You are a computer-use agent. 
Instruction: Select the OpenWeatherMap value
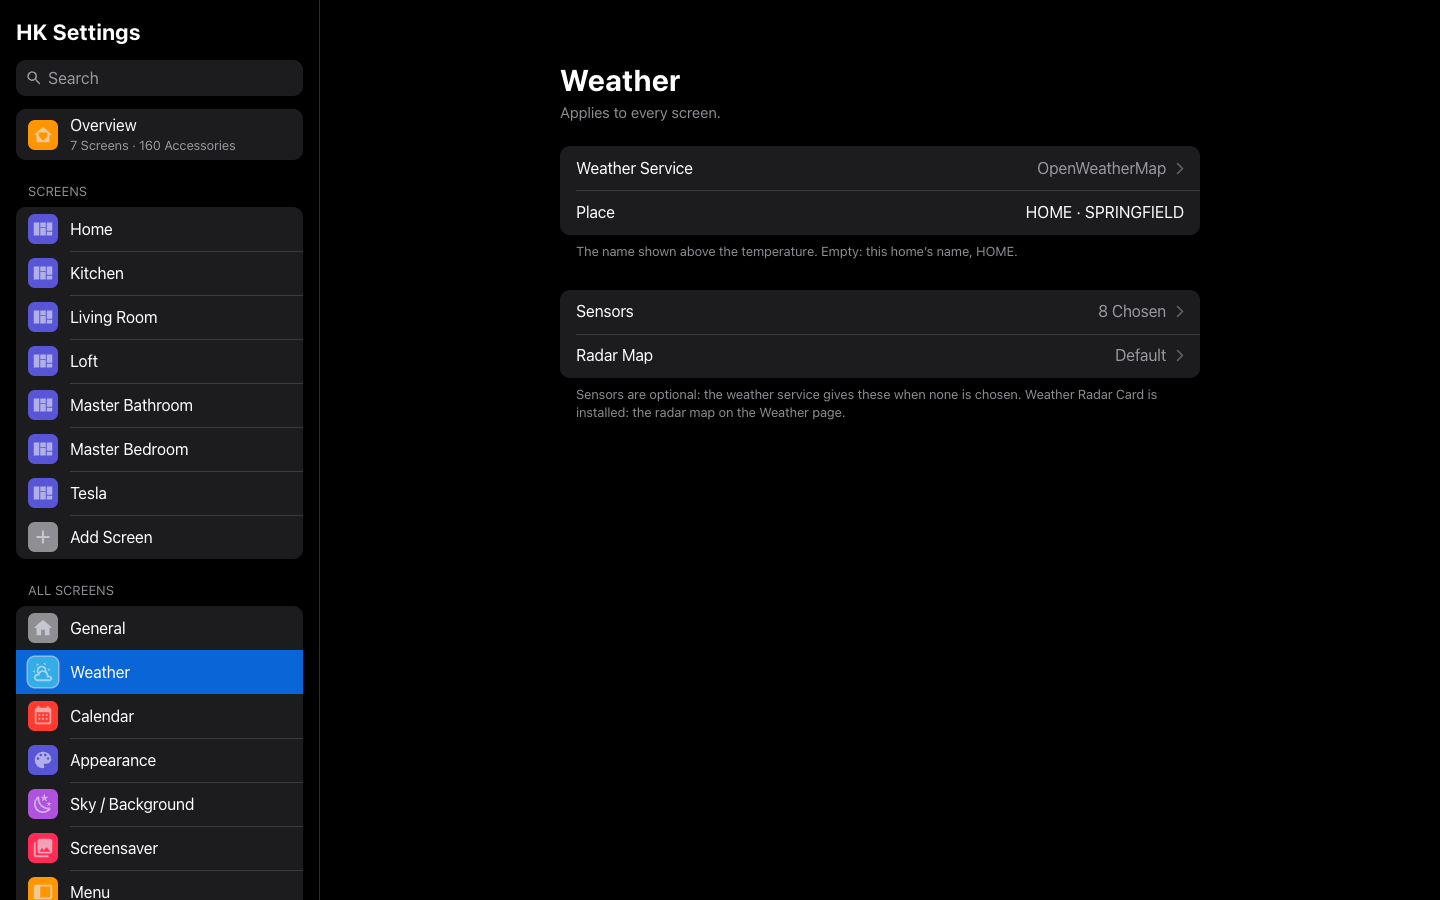point(1101,168)
